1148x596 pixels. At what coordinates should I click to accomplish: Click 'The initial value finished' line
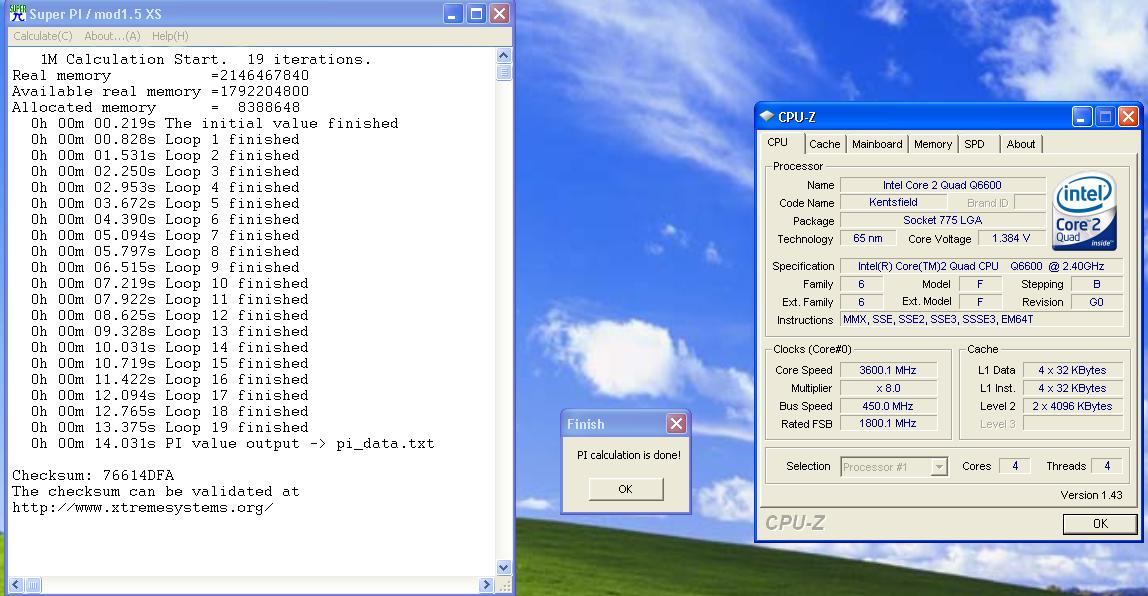[215, 123]
